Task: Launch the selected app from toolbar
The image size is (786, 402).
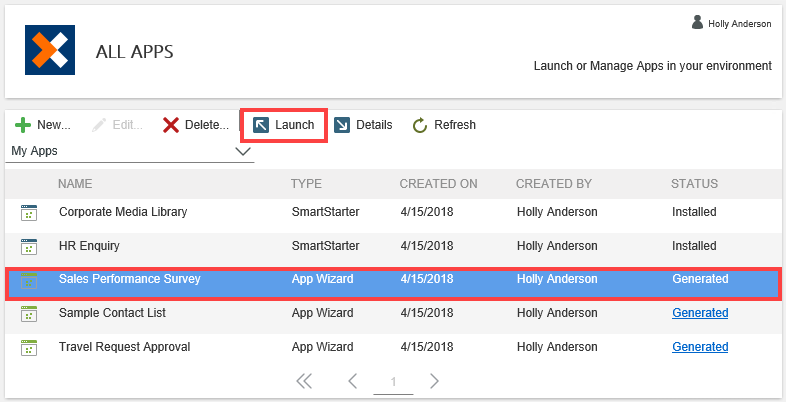Action: 284,125
